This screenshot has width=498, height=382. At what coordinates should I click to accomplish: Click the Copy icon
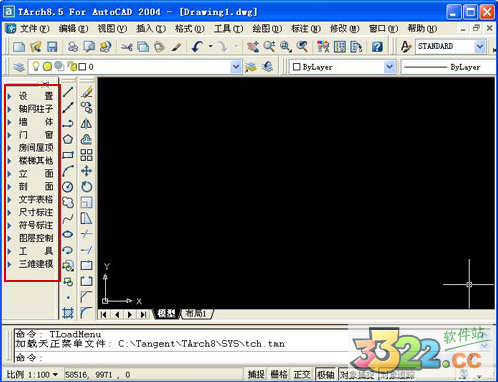pyautogui.click(x=143, y=47)
